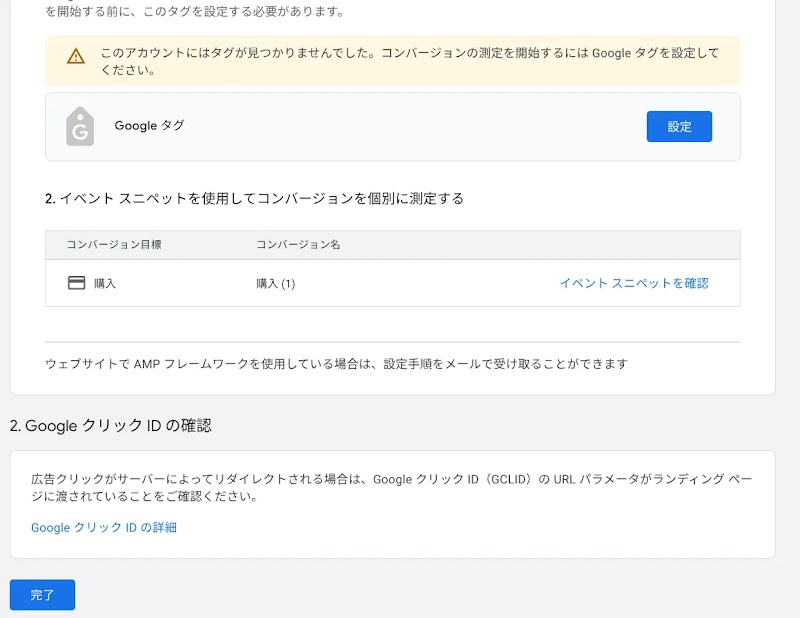Click the yellow warning triangle icon
This screenshot has width=800, height=618.
coord(76,56)
